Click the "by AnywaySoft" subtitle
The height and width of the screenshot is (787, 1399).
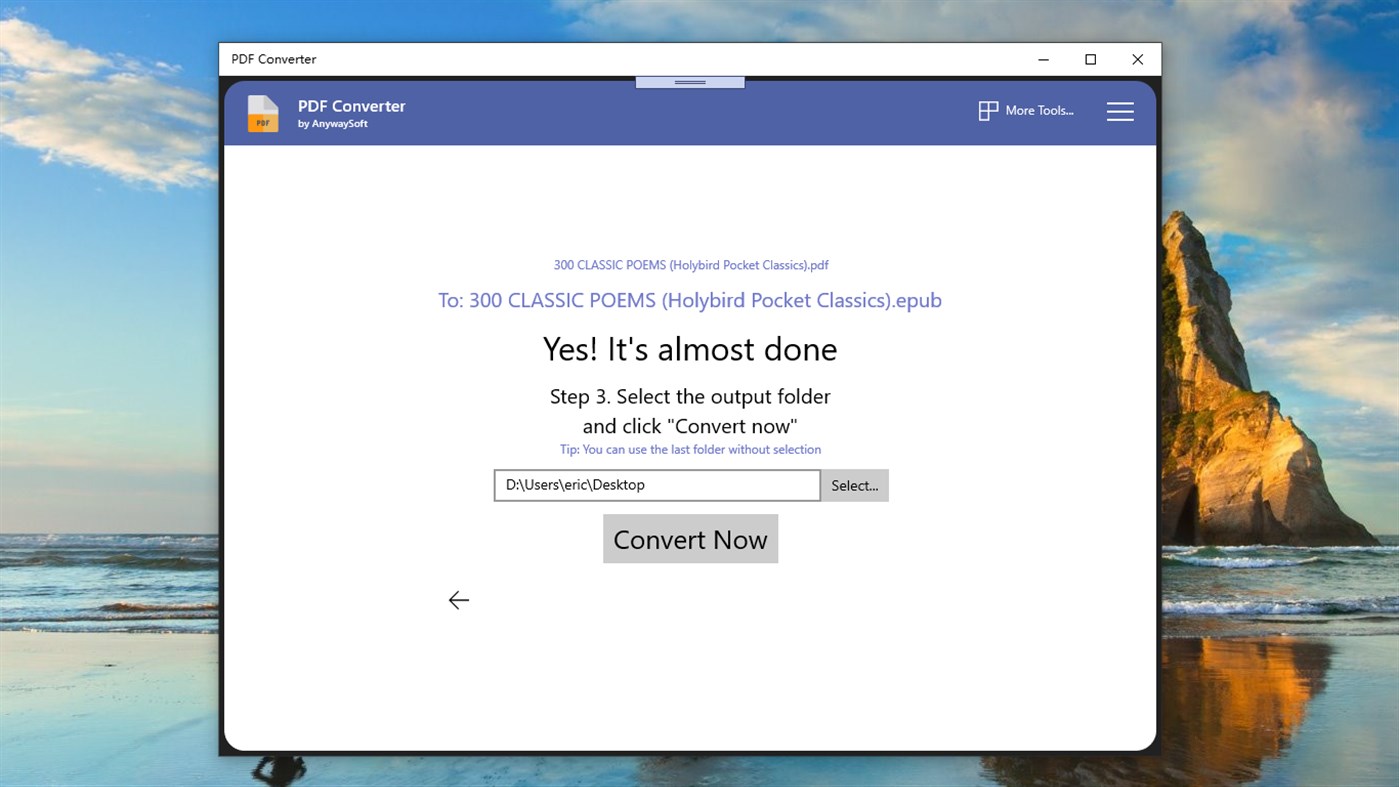[332, 124]
